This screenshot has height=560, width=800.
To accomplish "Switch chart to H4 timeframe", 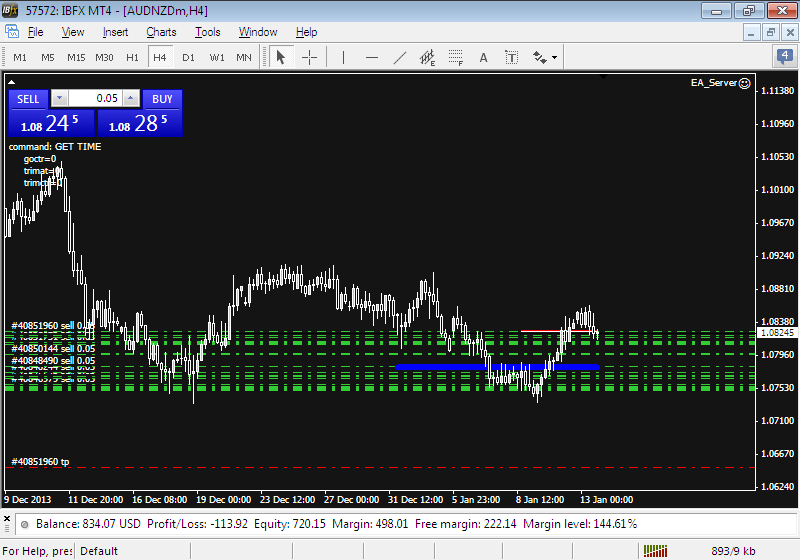I will [x=160, y=57].
